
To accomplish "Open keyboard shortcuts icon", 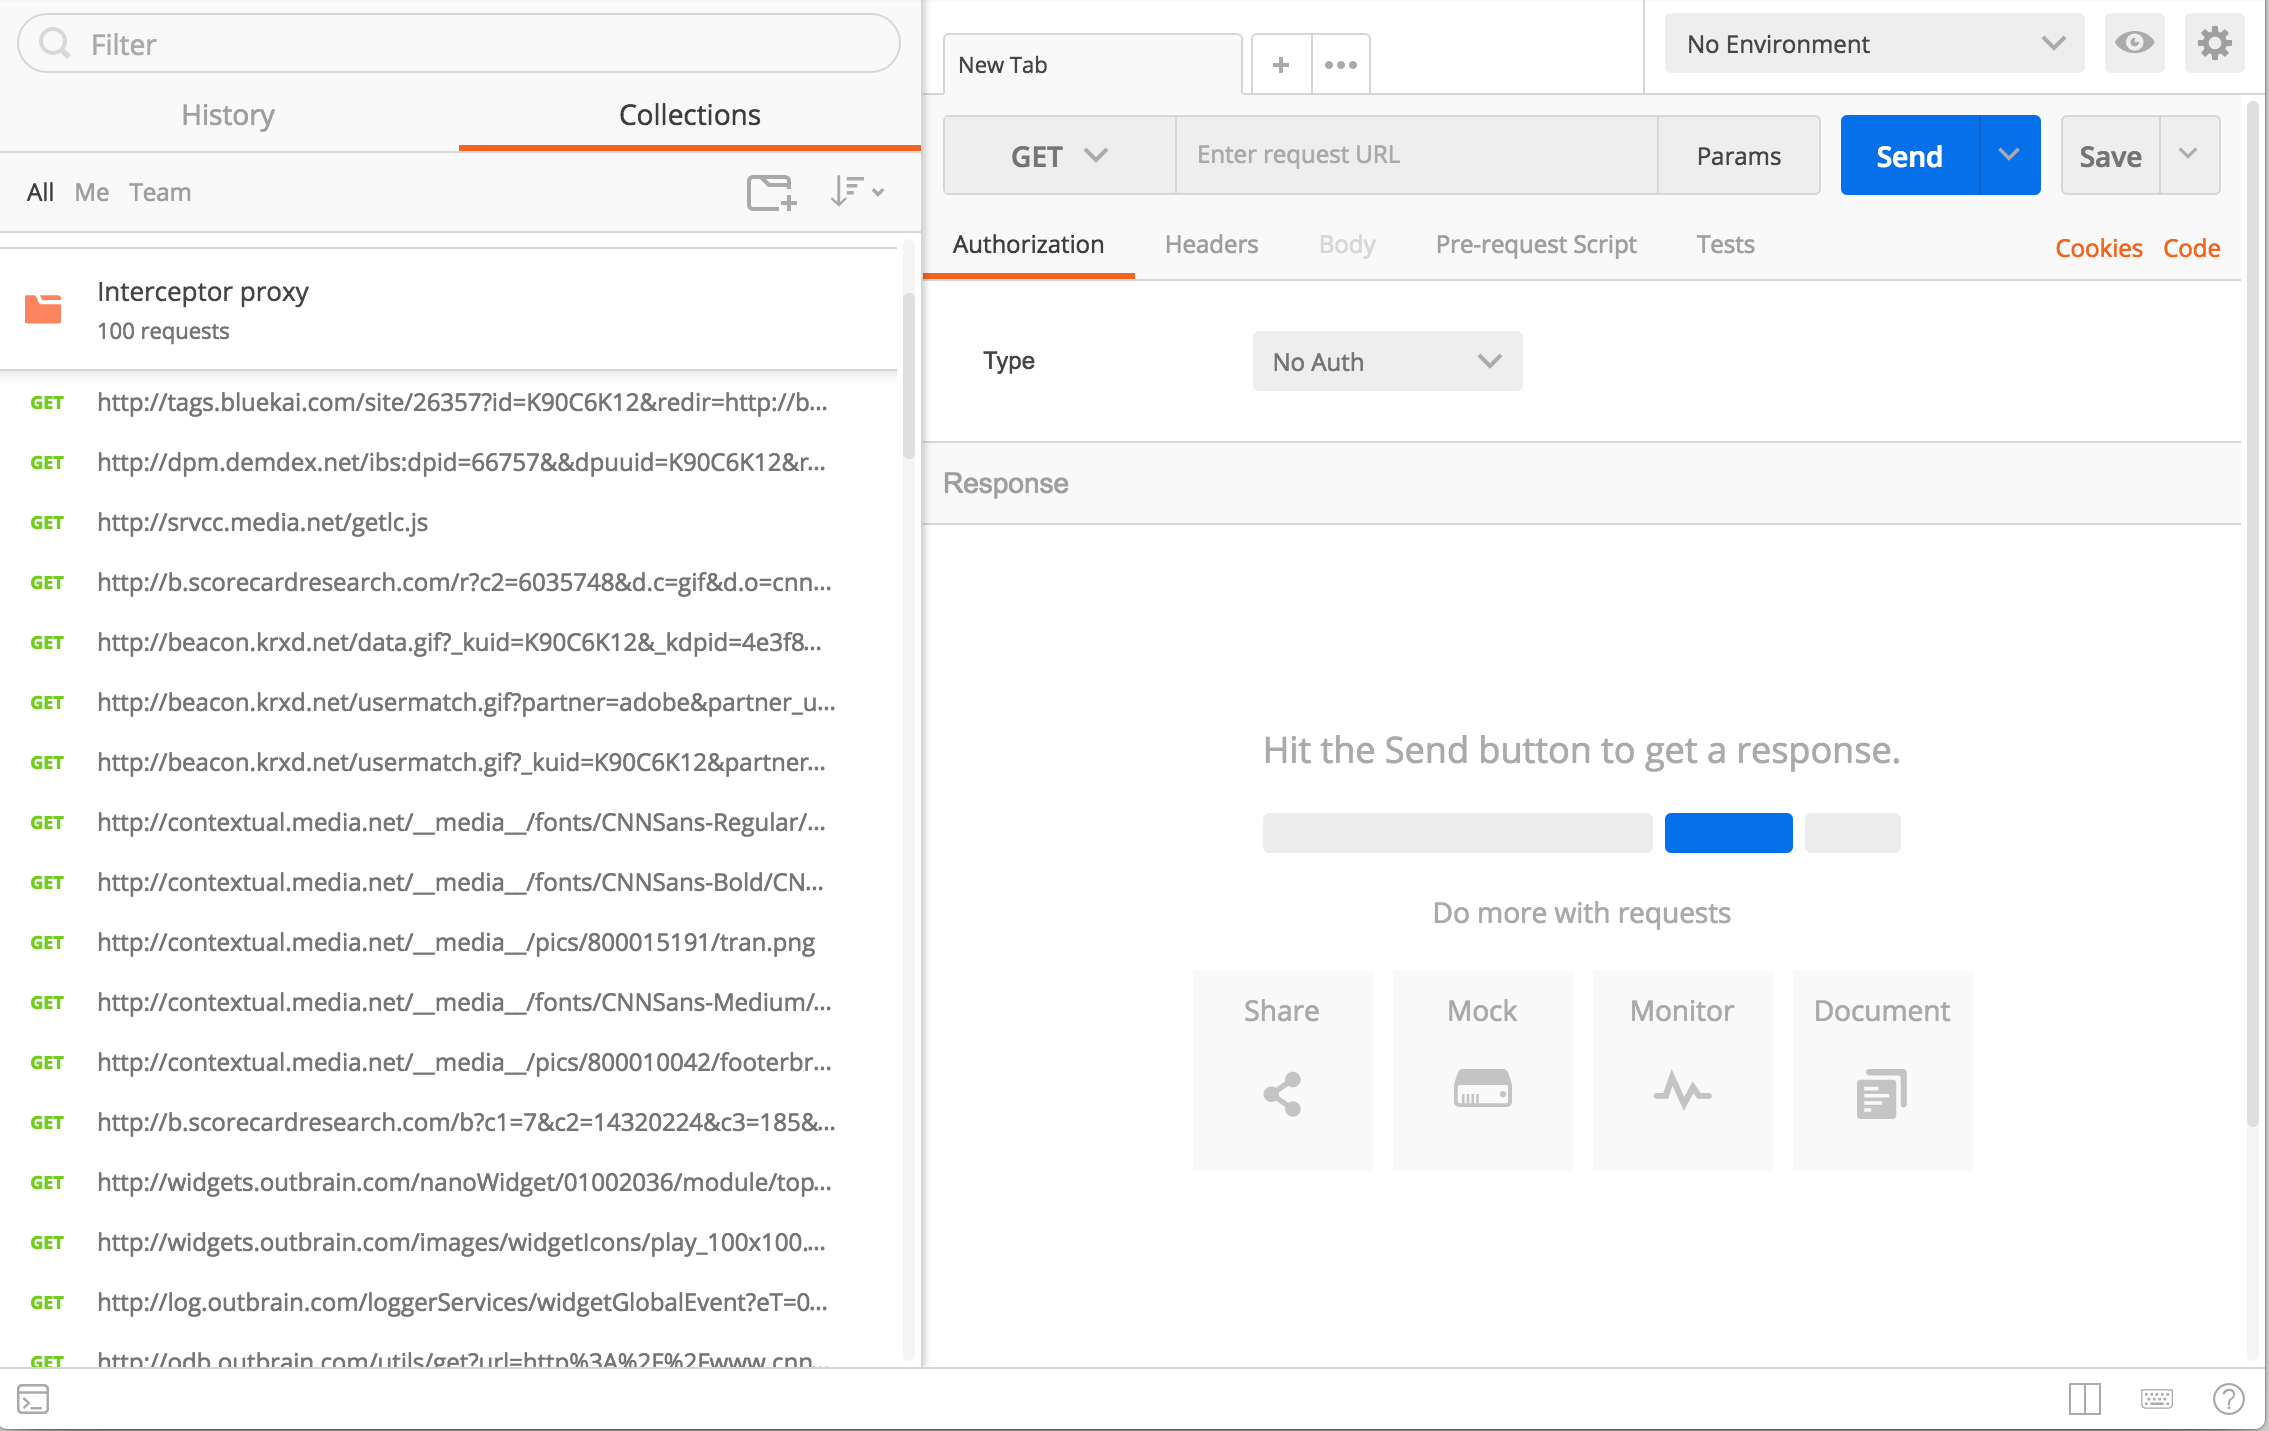I will tap(2156, 1399).
